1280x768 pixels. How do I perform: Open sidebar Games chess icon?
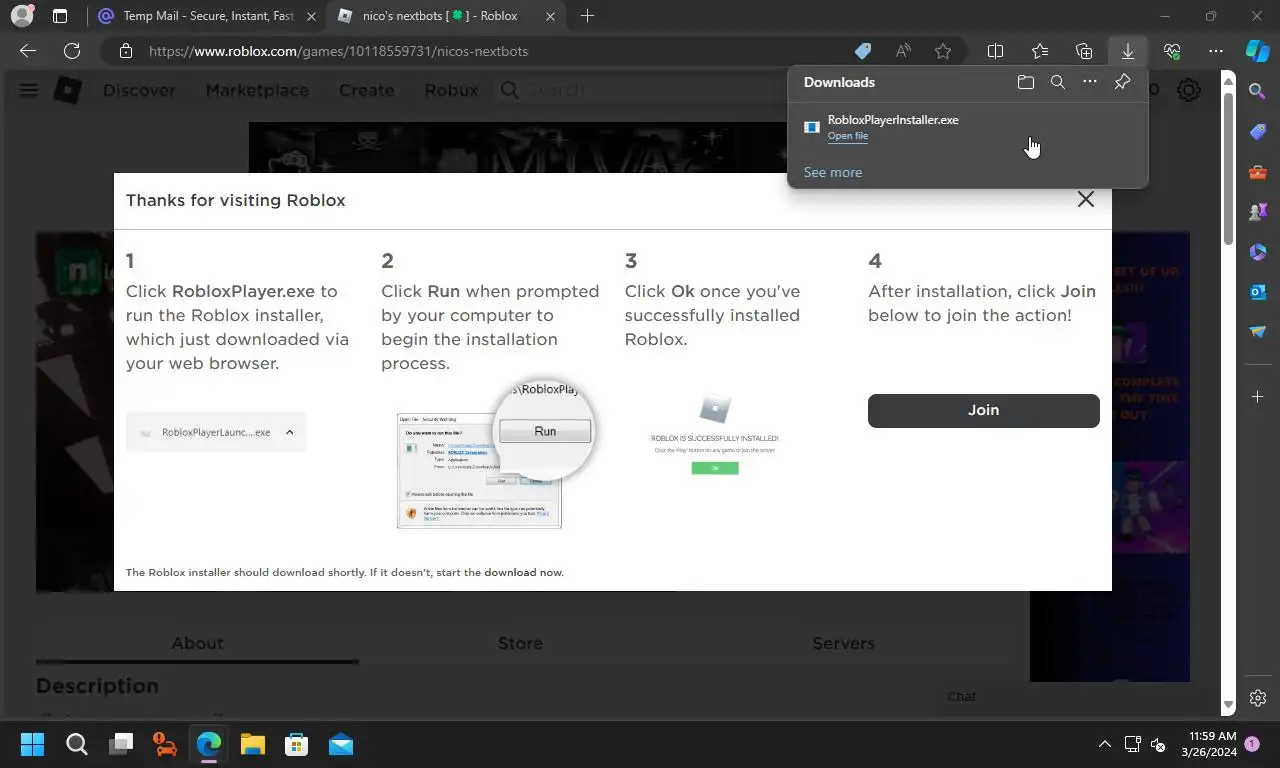[x=1258, y=212]
